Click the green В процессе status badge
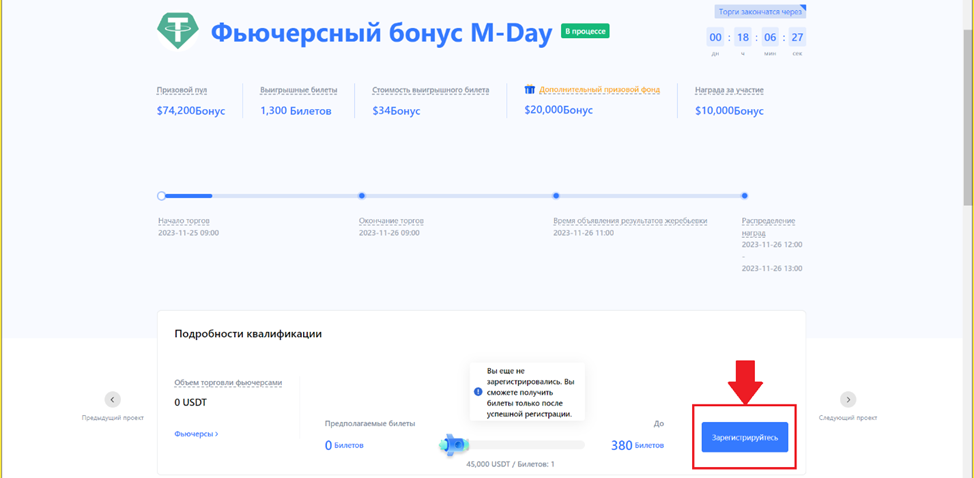The width and height of the screenshot is (974, 478). (x=585, y=31)
